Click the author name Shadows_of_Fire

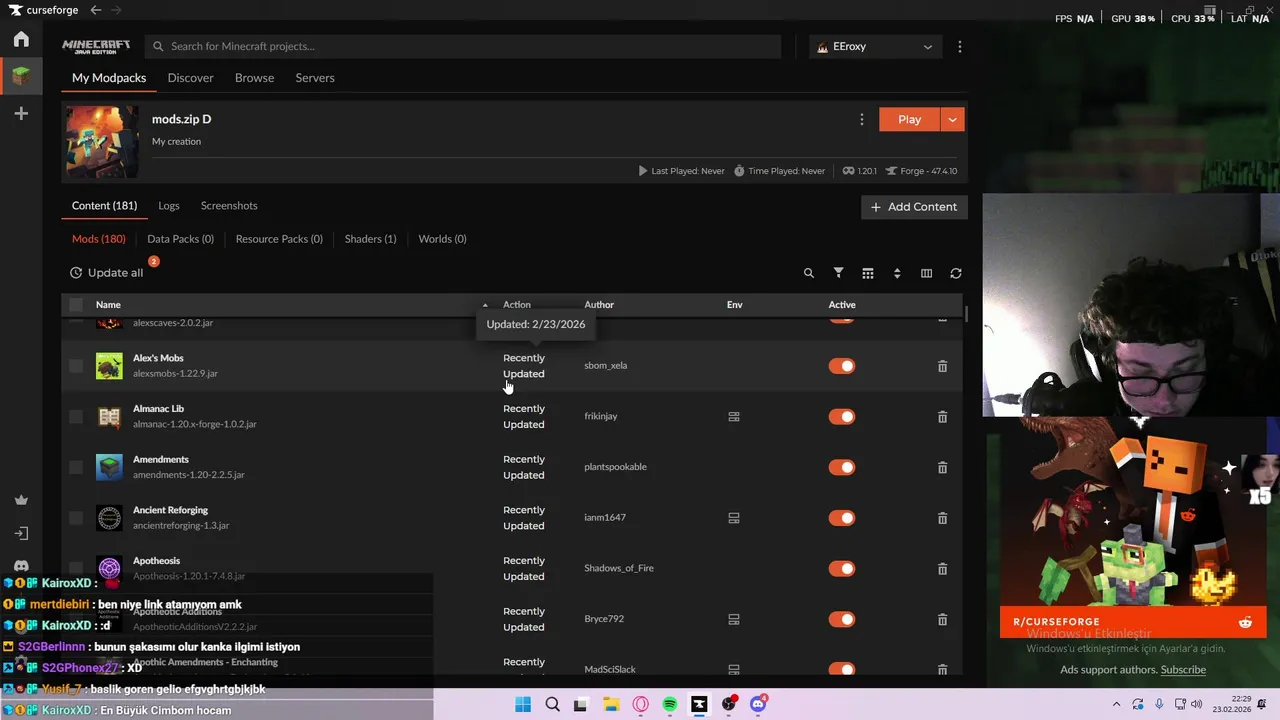pos(619,569)
